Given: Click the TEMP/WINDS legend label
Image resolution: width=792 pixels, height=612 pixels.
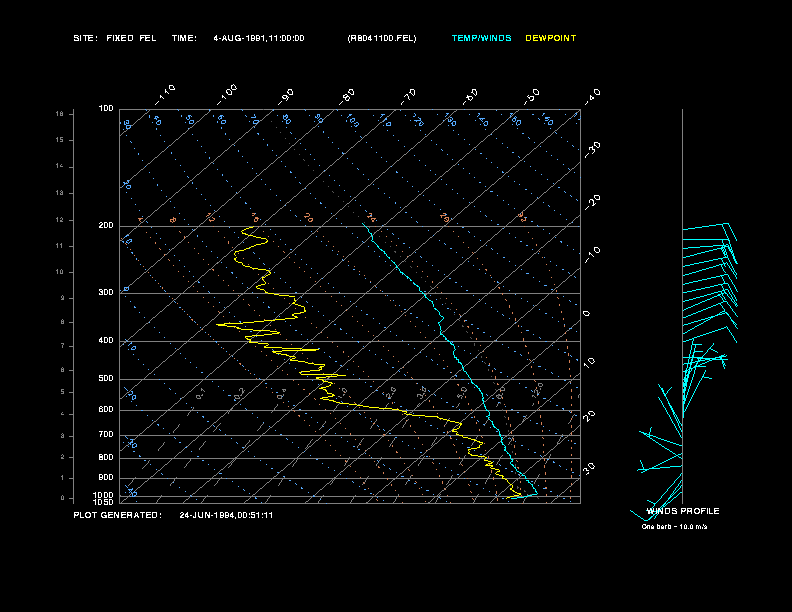Looking at the screenshot, I should point(481,38).
